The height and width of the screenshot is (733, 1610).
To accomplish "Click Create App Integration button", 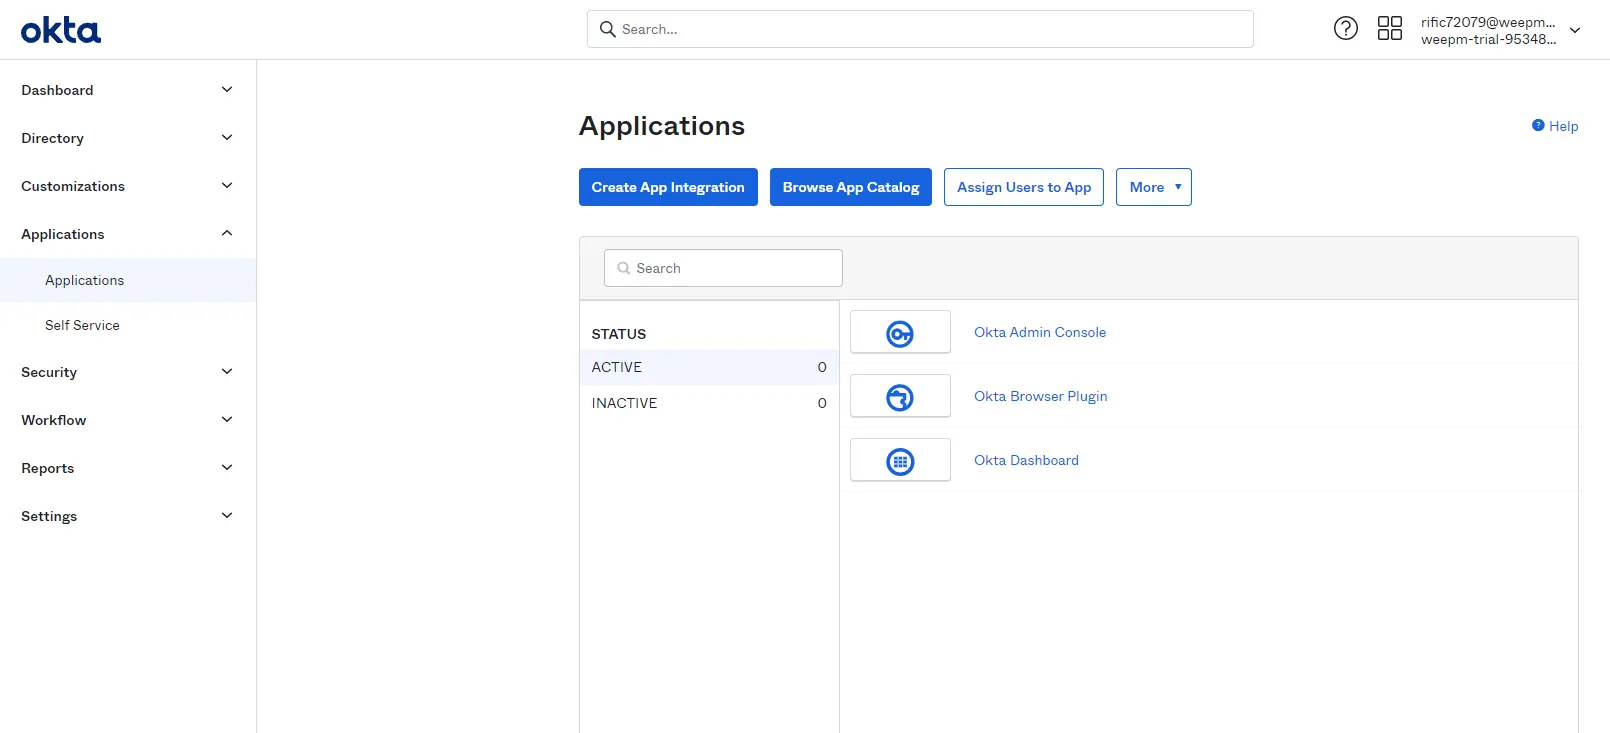I will tap(668, 187).
